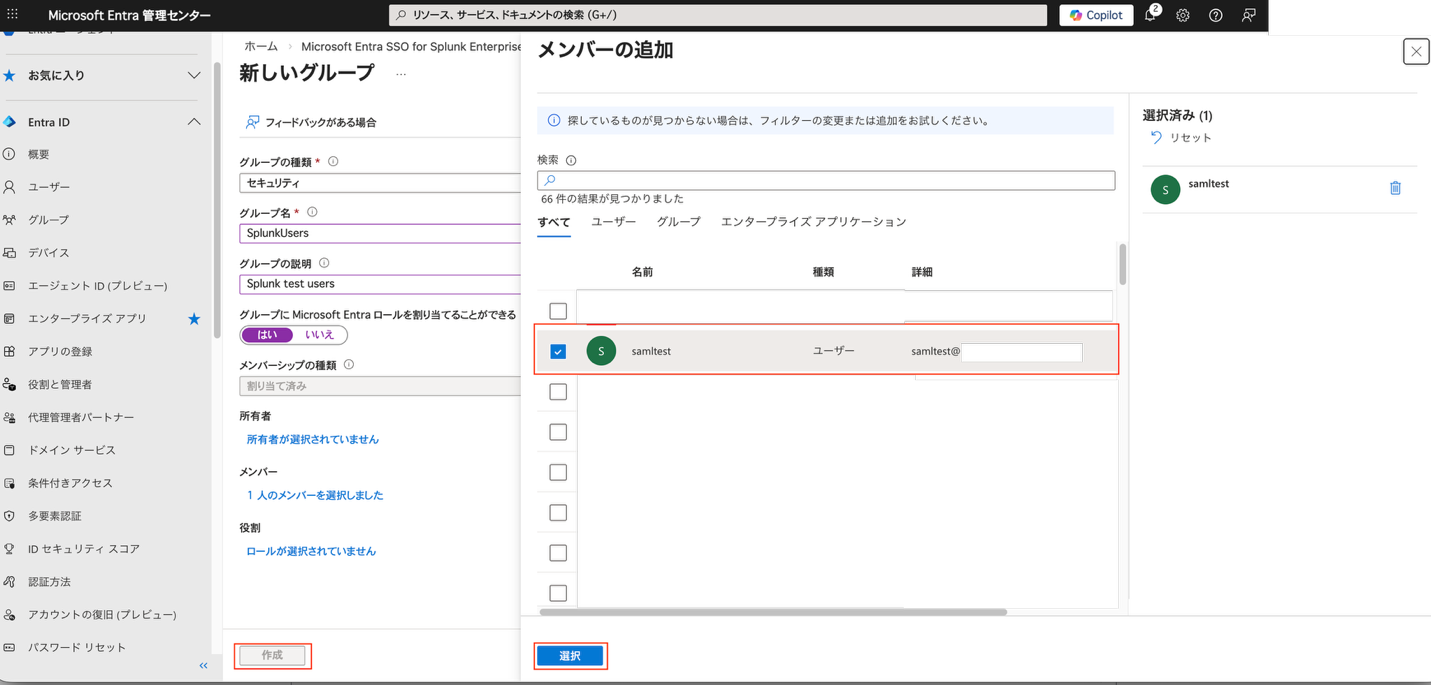The width and height of the screenshot is (1431, 685).
Task: Open the notifications bell showing 2 alerts
Action: coord(1147,14)
